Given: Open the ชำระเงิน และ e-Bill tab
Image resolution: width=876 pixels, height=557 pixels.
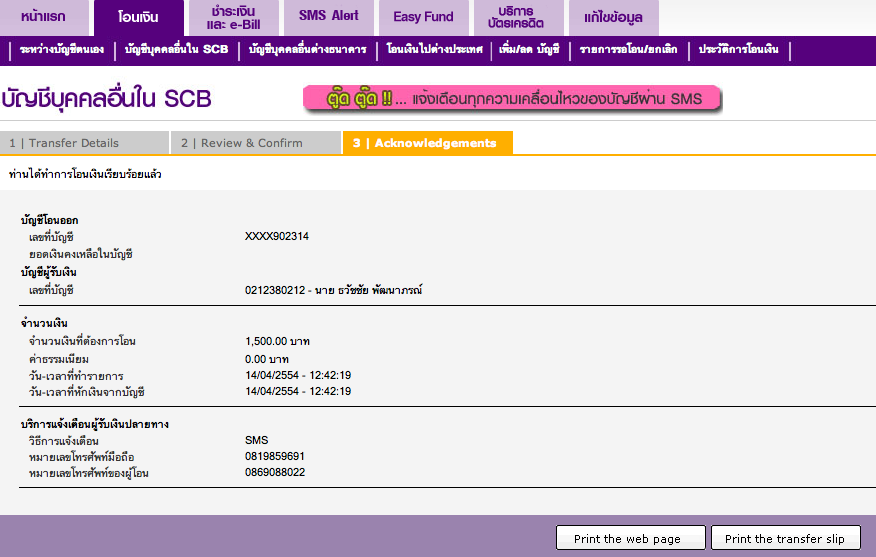Looking at the screenshot, I should tap(234, 17).
